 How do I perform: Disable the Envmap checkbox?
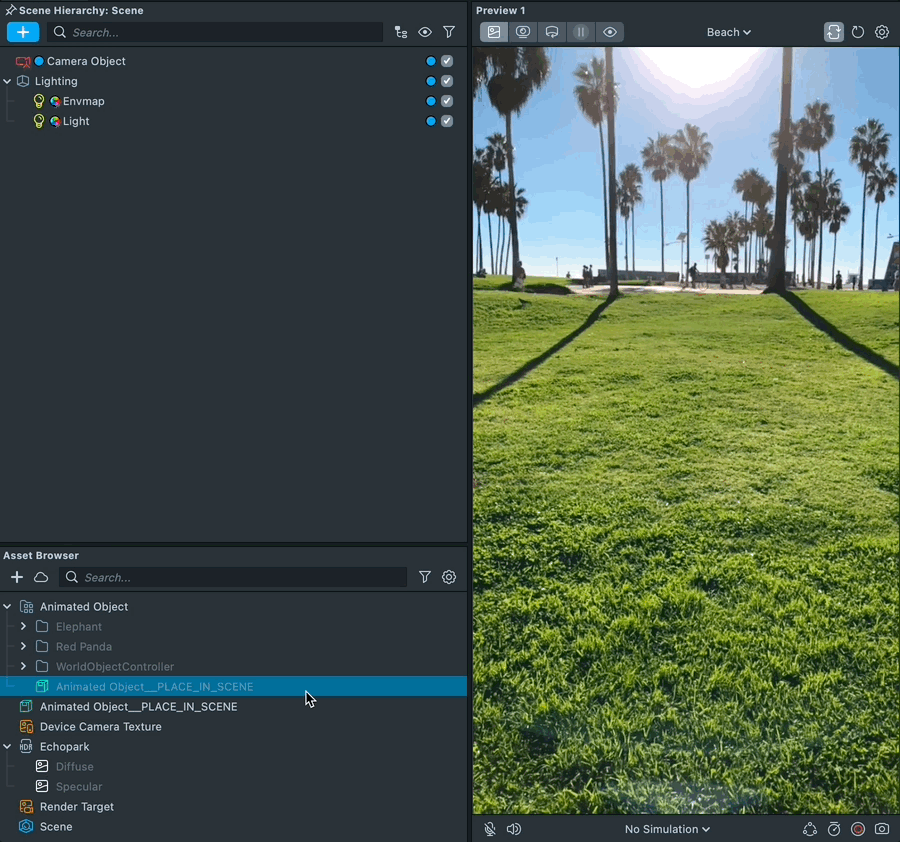click(447, 101)
